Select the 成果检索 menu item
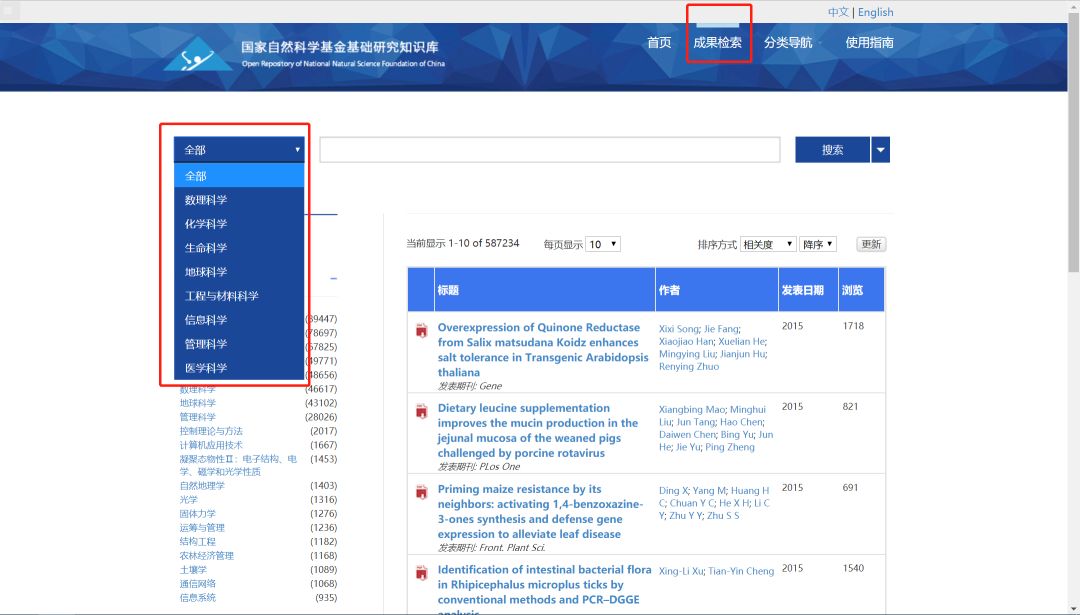This screenshot has width=1080, height=615. [x=718, y=42]
